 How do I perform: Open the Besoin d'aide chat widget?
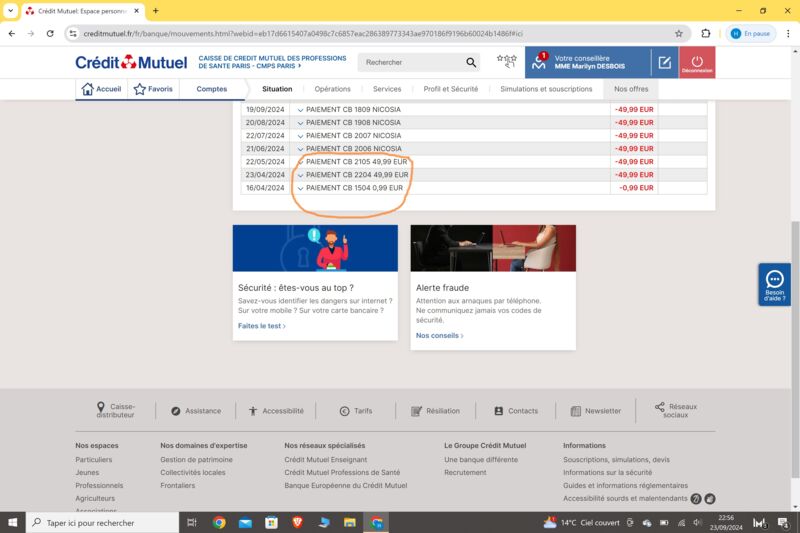(x=774, y=285)
